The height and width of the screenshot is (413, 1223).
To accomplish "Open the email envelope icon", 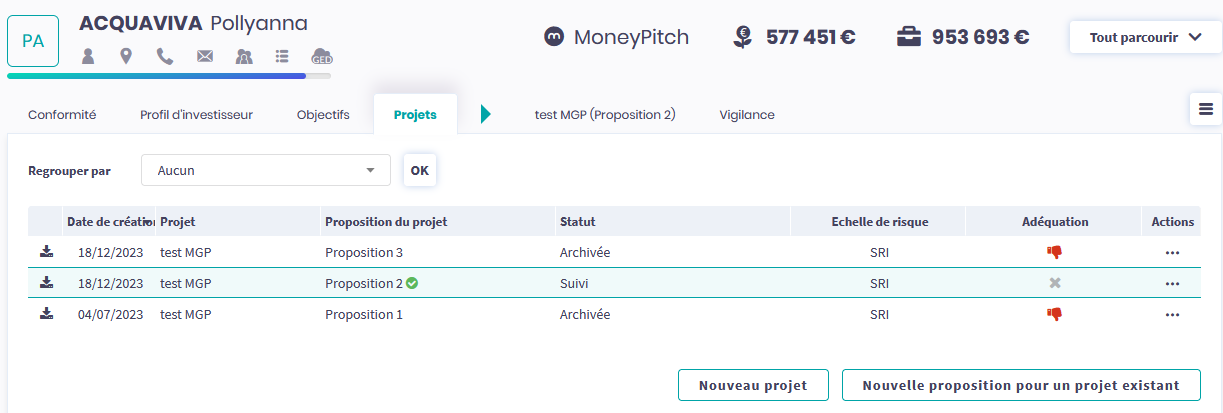I will tap(205, 56).
